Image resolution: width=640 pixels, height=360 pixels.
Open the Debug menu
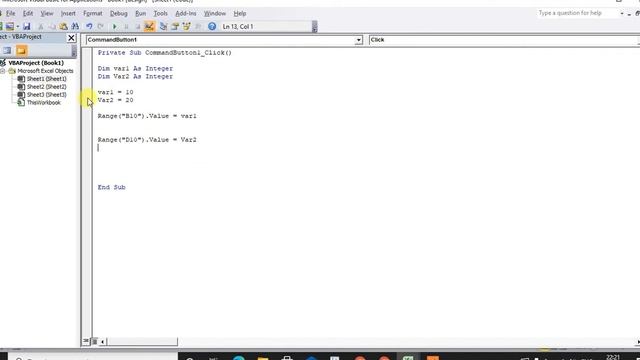119,13
